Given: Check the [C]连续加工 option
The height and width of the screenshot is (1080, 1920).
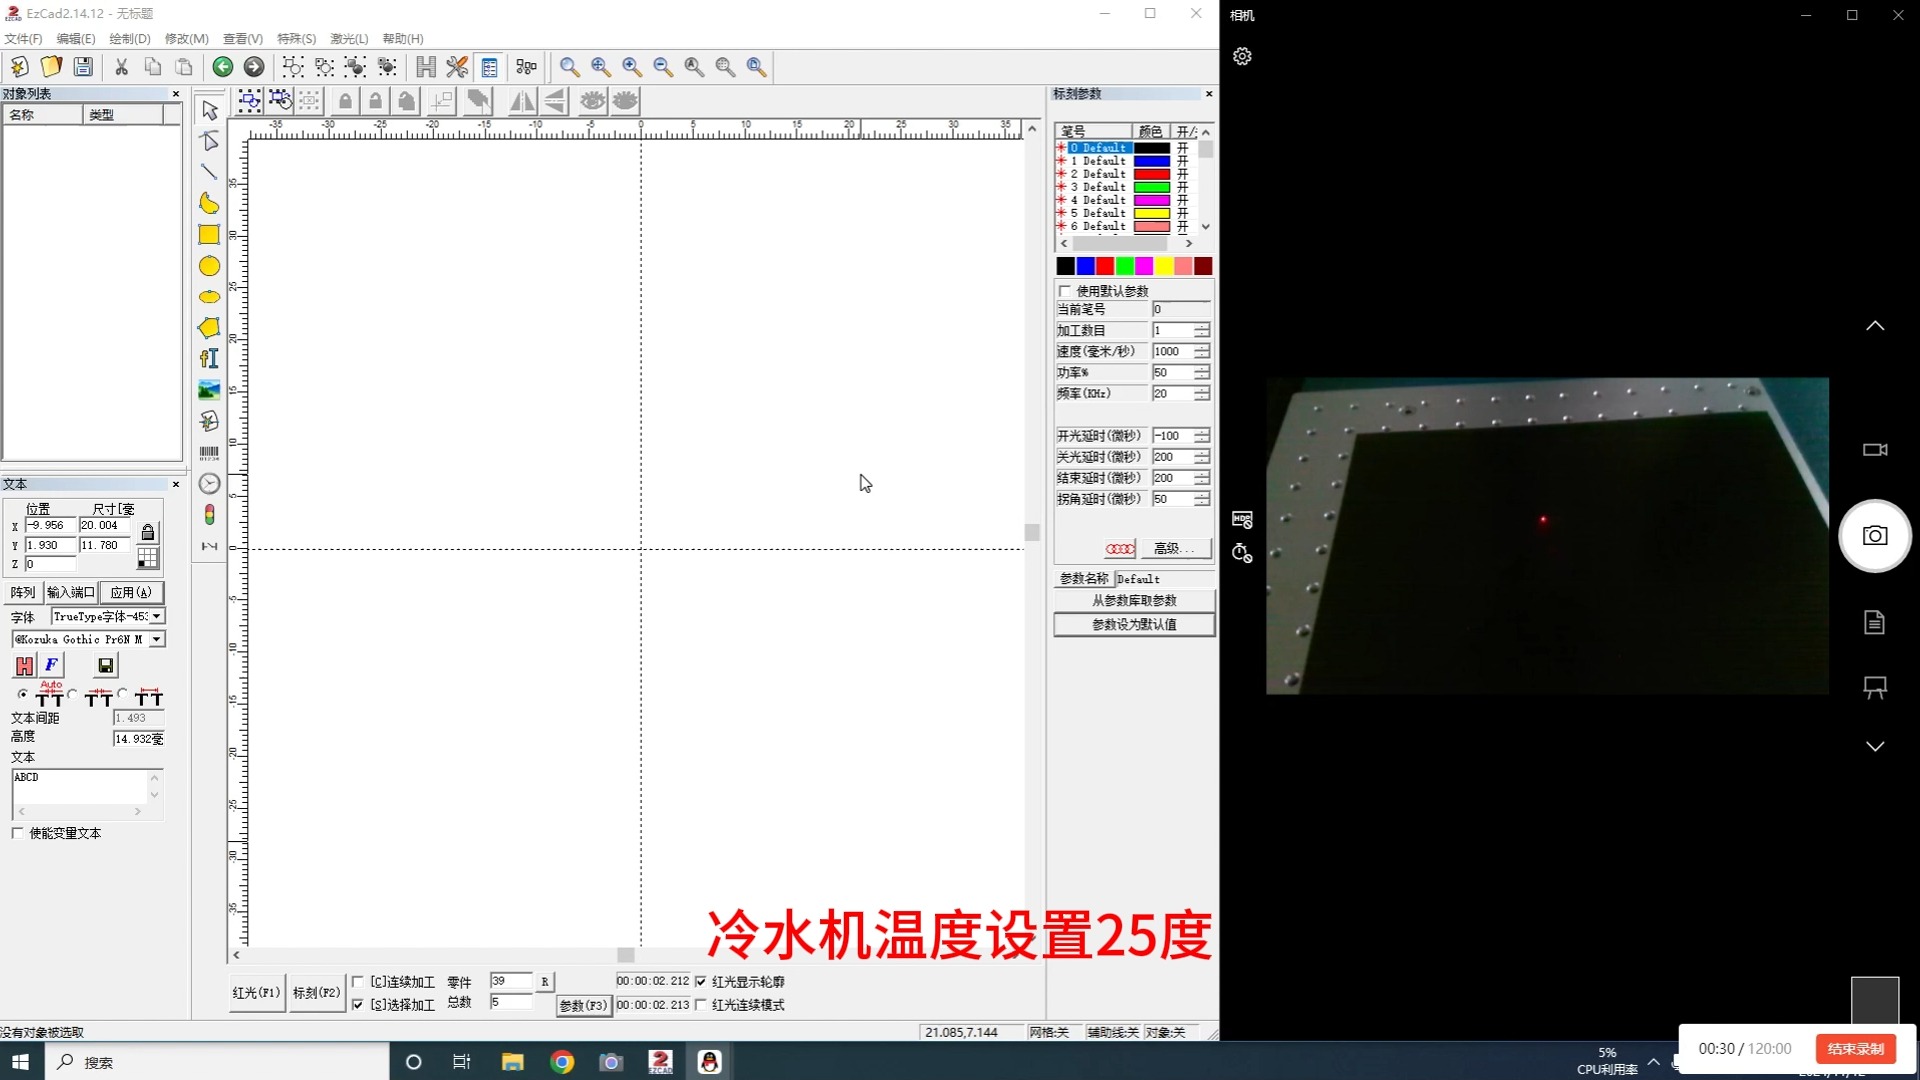Looking at the screenshot, I should pyautogui.click(x=359, y=981).
